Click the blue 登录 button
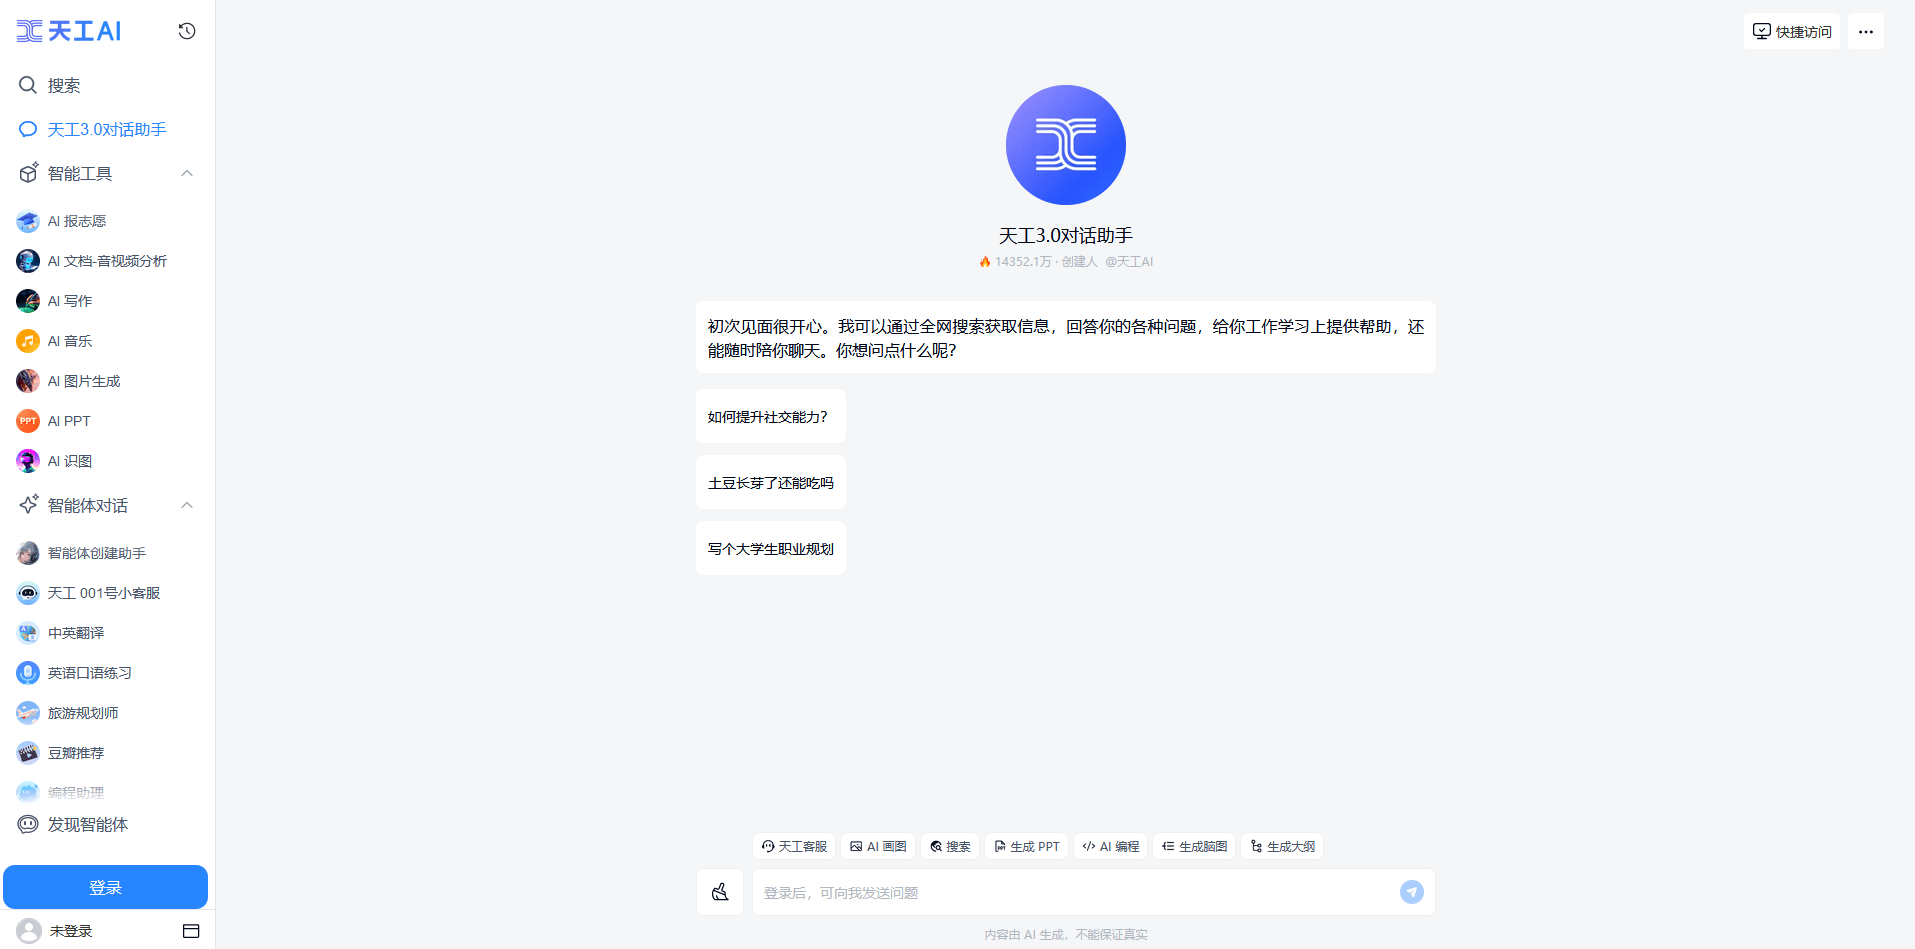Viewport: 1915px width, 949px height. tap(105, 887)
